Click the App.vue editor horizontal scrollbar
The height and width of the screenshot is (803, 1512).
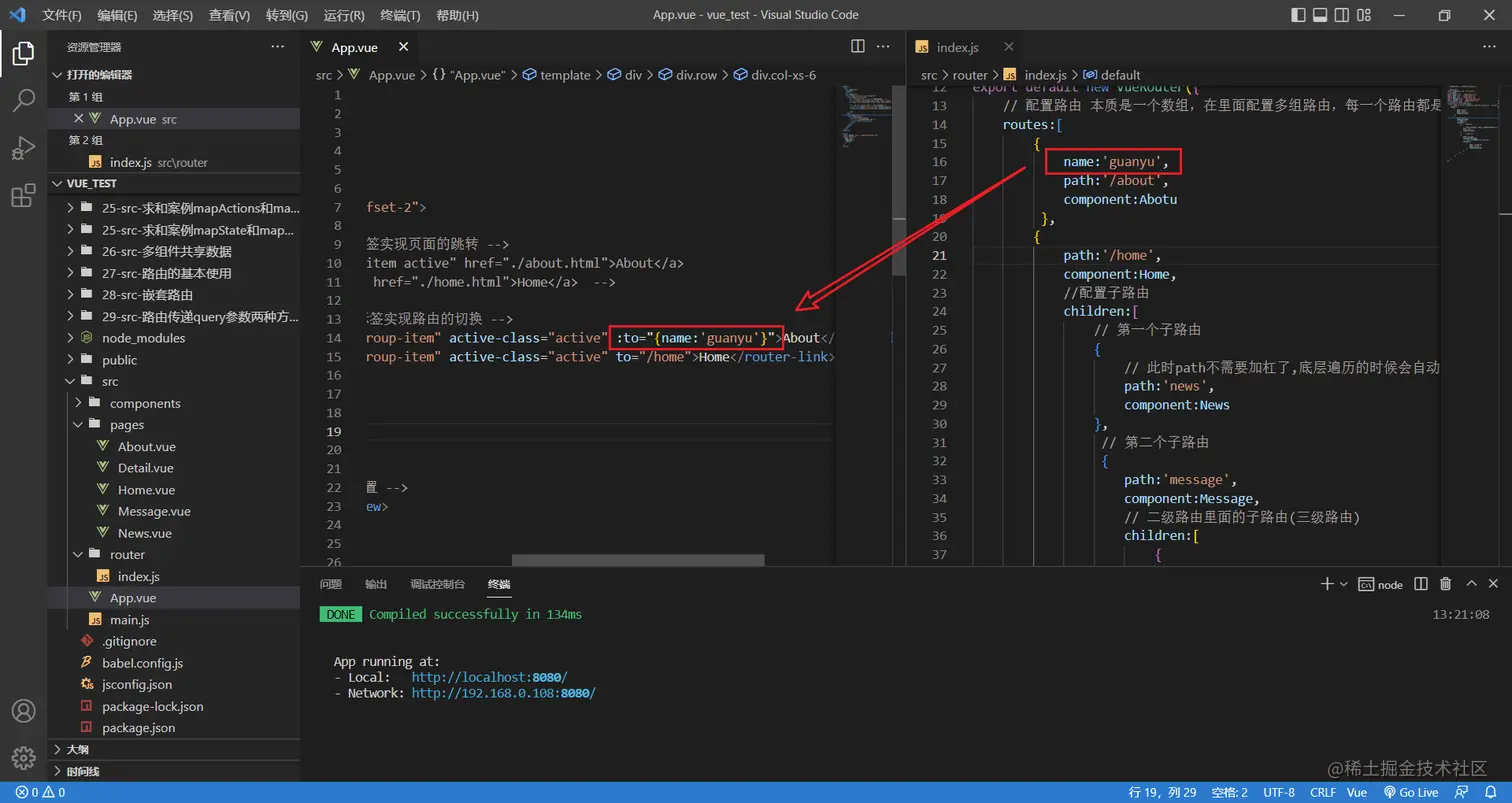[639, 561]
